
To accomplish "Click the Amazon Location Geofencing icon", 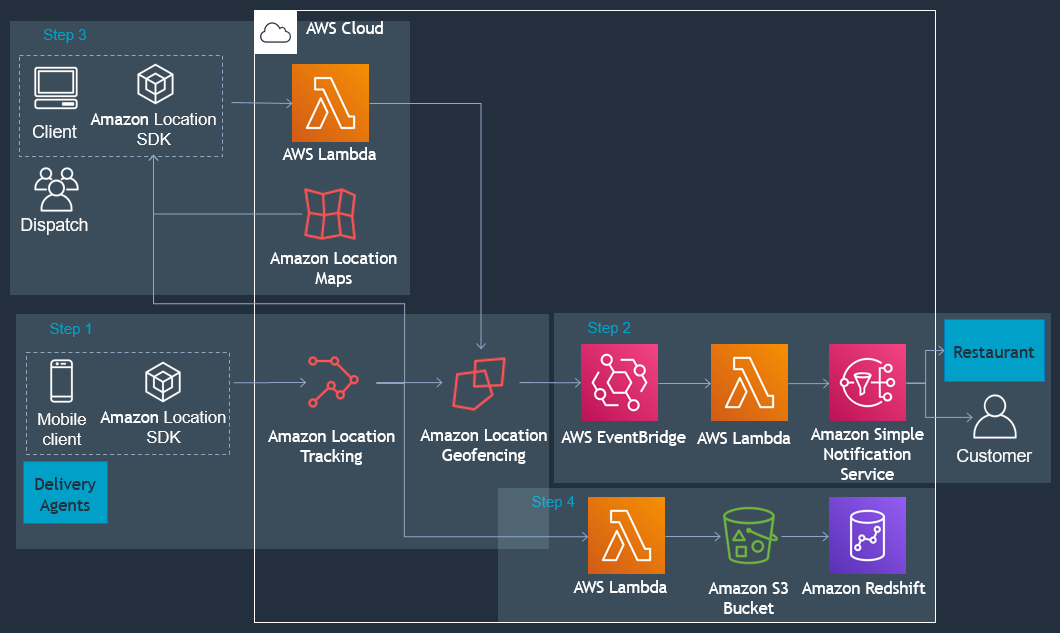I will pos(479,383).
